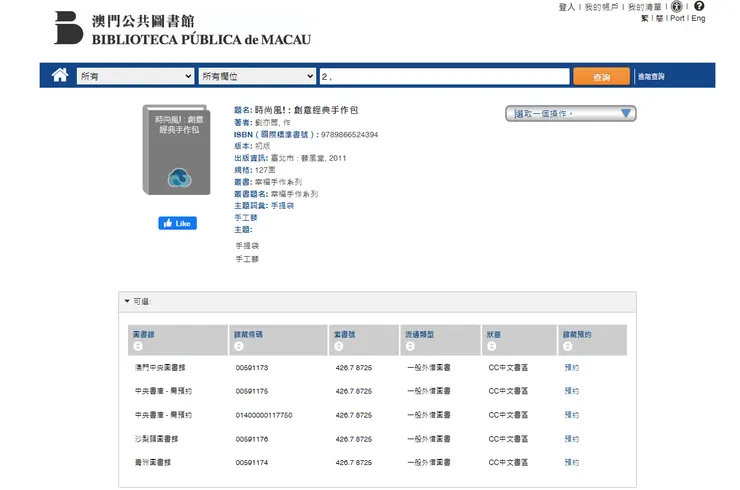
Task: Click 預約 for barcode 01400000117750
Action: 572,415
